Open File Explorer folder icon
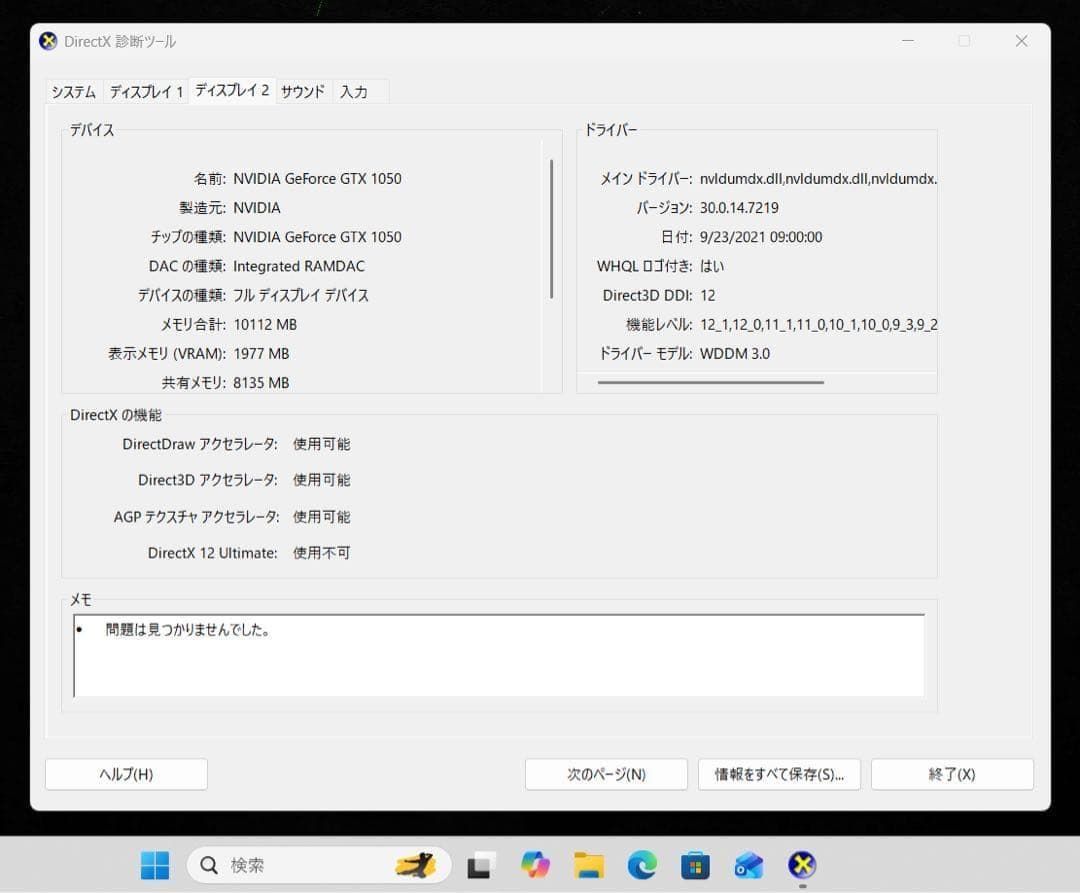This screenshot has width=1080, height=893. [589, 865]
